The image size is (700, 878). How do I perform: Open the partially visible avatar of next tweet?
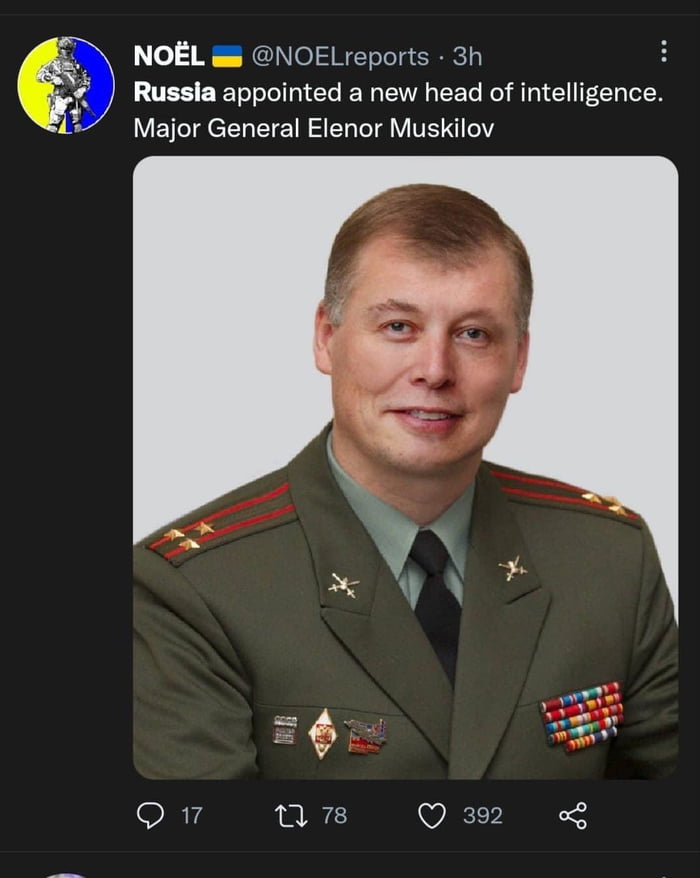coord(66,875)
